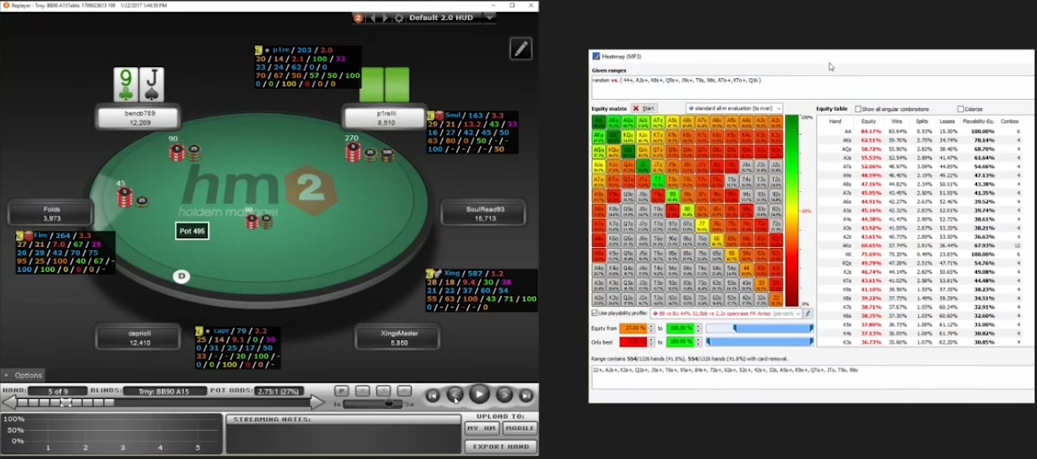This screenshot has height=459, width=1037.
Task: Click the Equity column header
Action: click(x=868, y=122)
